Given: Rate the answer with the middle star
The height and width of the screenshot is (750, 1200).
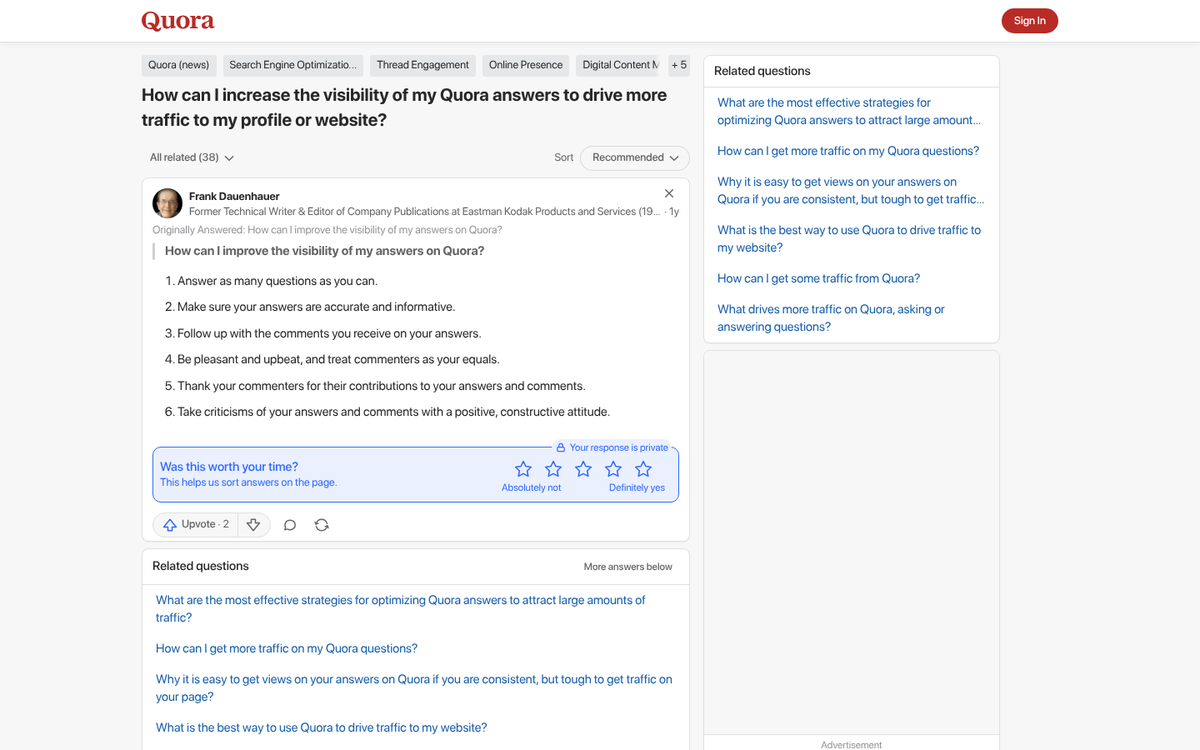Looking at the screenshot, I should pyautogui.click(x=583, y=468).
